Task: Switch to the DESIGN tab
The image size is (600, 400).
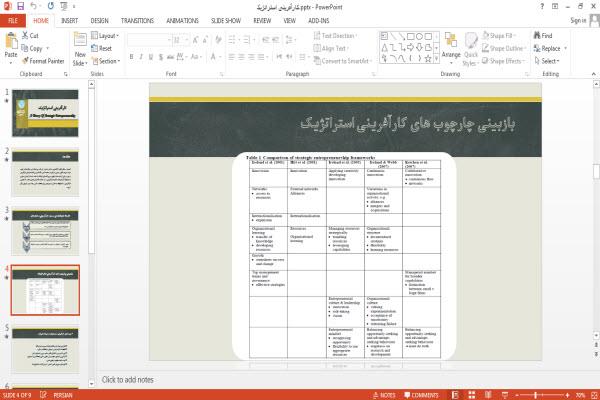Action: coord(99,21)
